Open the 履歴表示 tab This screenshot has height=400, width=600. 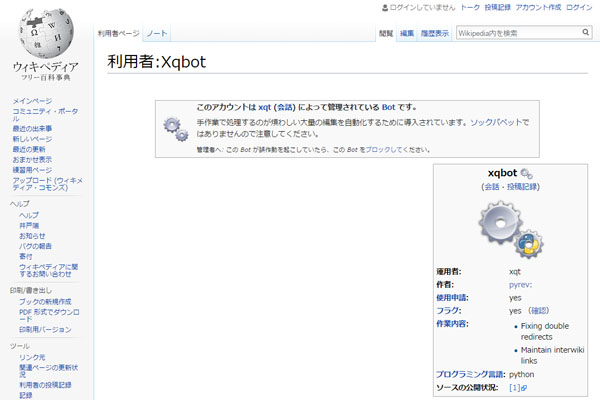coord(434,34)
